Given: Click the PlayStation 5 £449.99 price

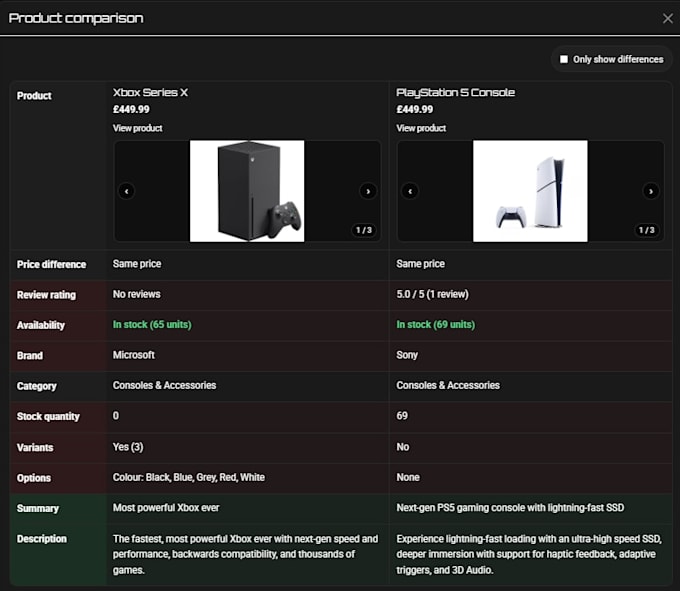Looking at the screenshot, I should [414, 109].
